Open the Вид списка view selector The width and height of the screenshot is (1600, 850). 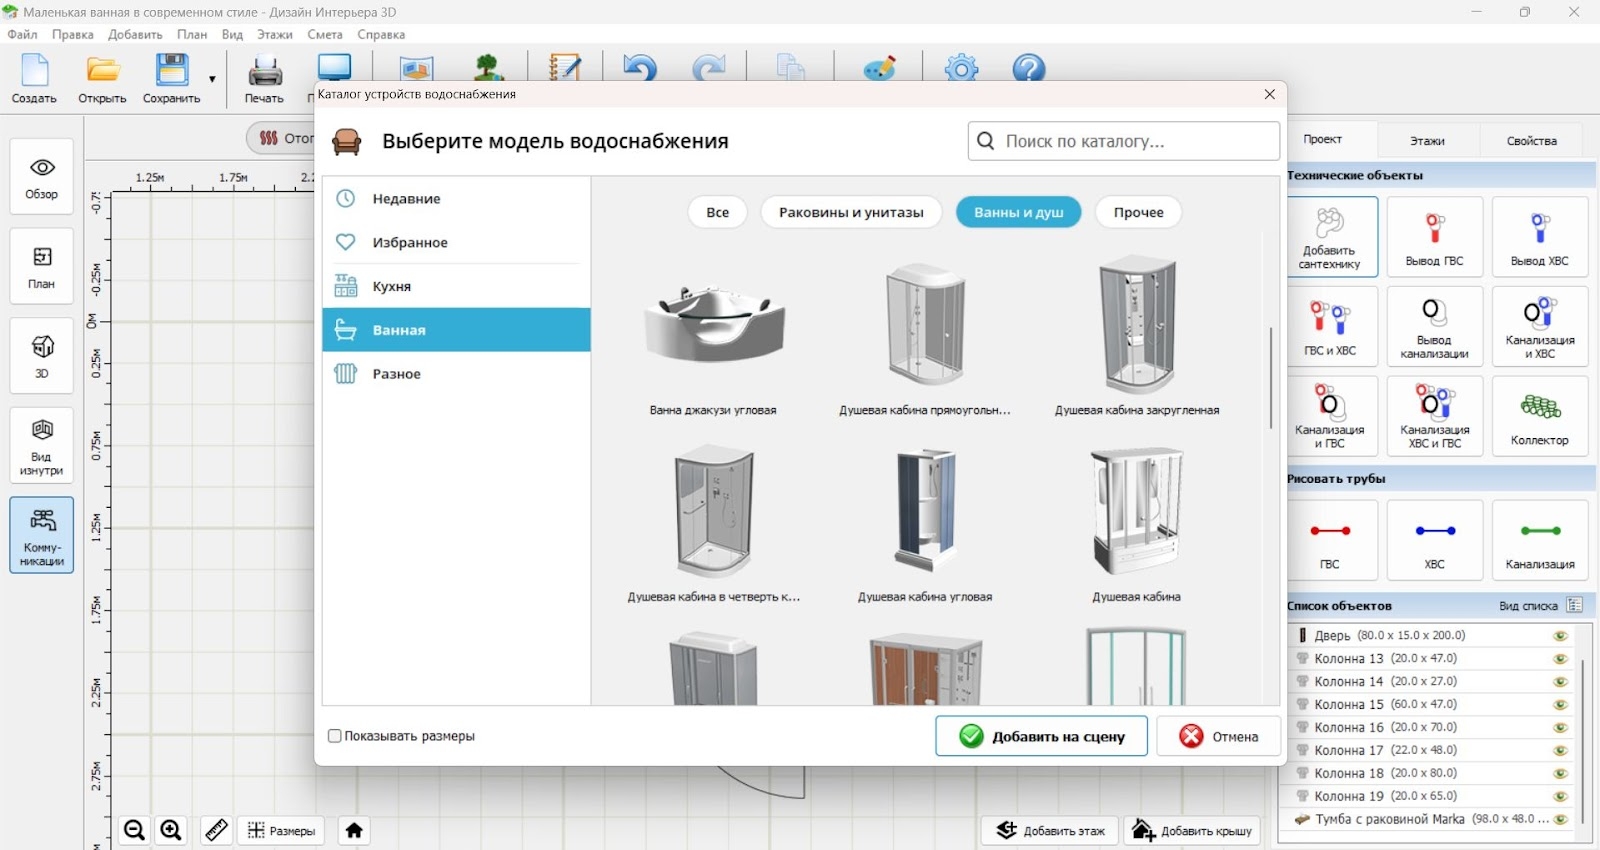1575,605
